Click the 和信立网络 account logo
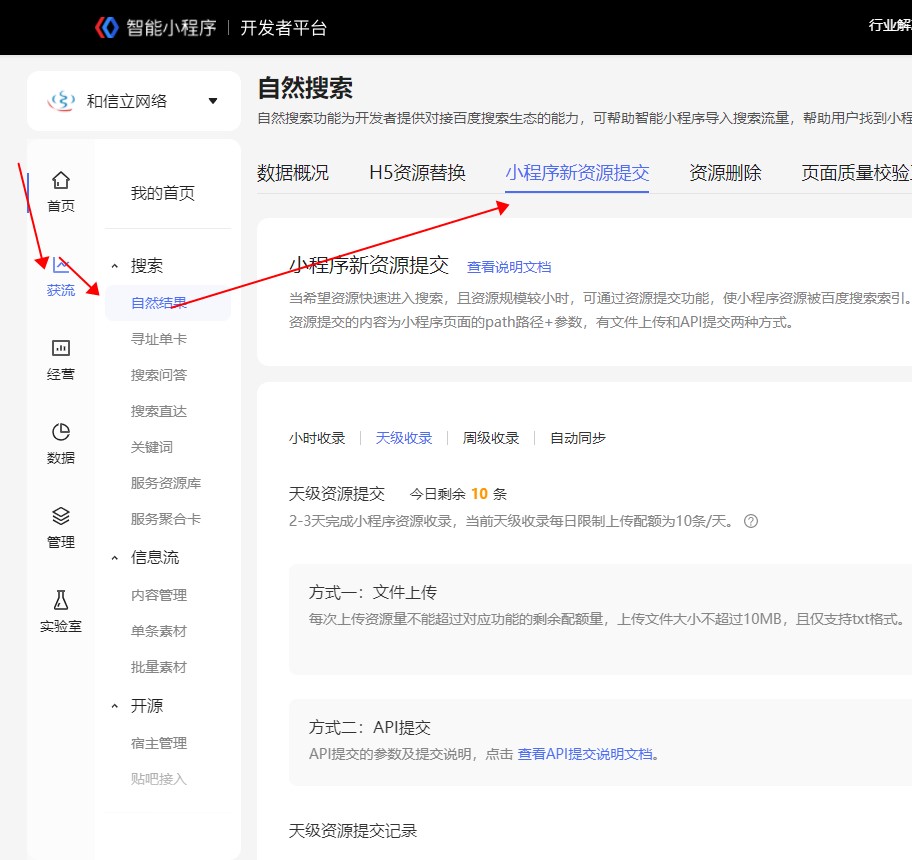The image size is (912, 860). pyautogui.click(x=62, y=101)
